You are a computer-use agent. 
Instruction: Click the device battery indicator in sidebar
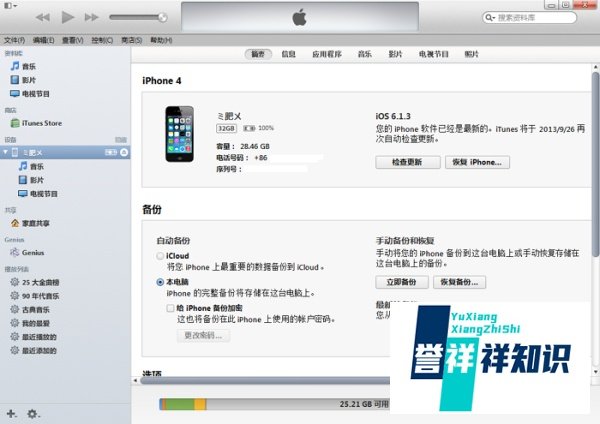(x=111, y=152)
